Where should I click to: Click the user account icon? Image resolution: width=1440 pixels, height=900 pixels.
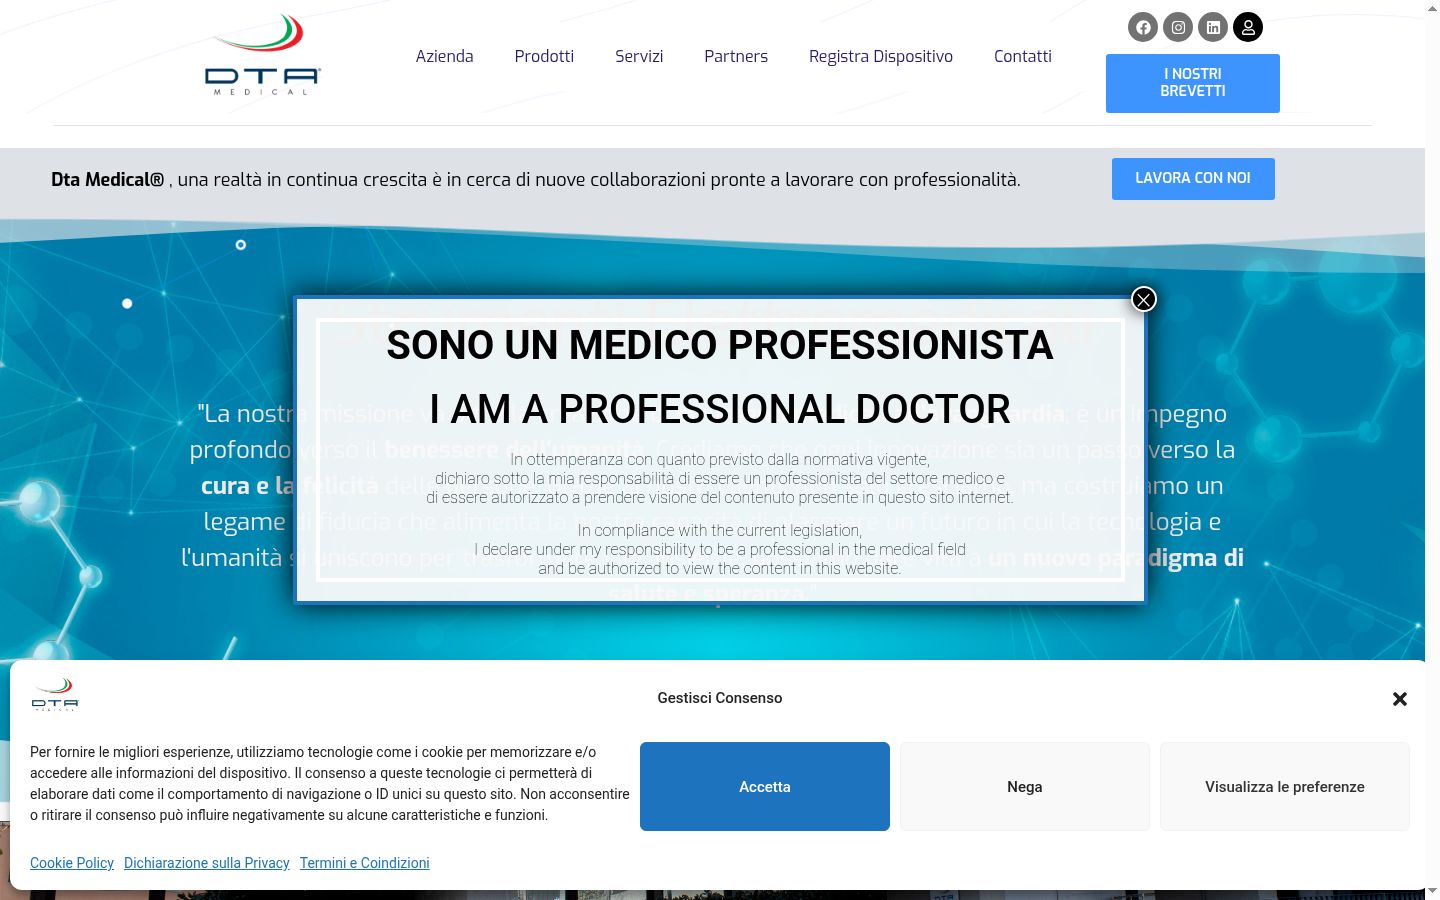click(1248, 27)
